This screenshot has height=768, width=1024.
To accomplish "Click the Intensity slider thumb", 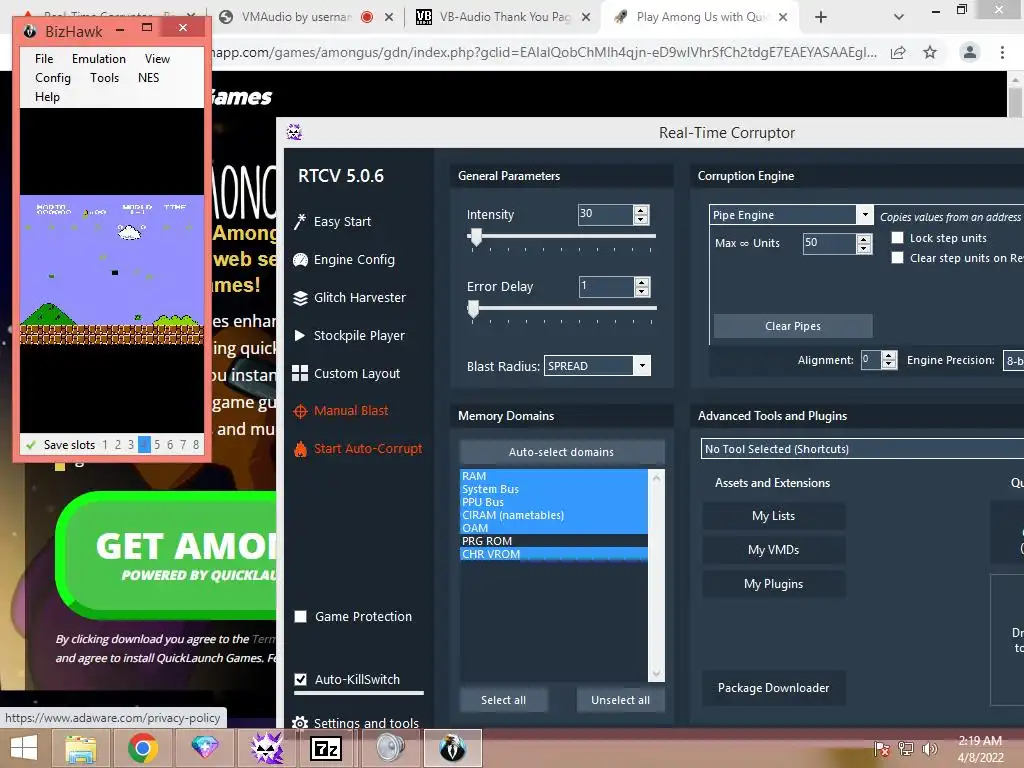I will (x=476, y=238).
